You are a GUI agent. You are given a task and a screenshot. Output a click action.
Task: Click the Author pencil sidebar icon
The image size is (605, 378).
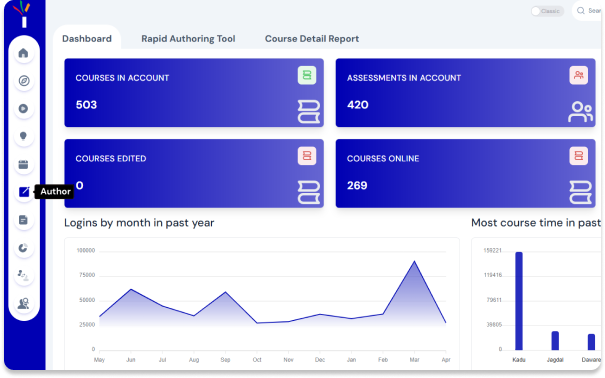24,192
